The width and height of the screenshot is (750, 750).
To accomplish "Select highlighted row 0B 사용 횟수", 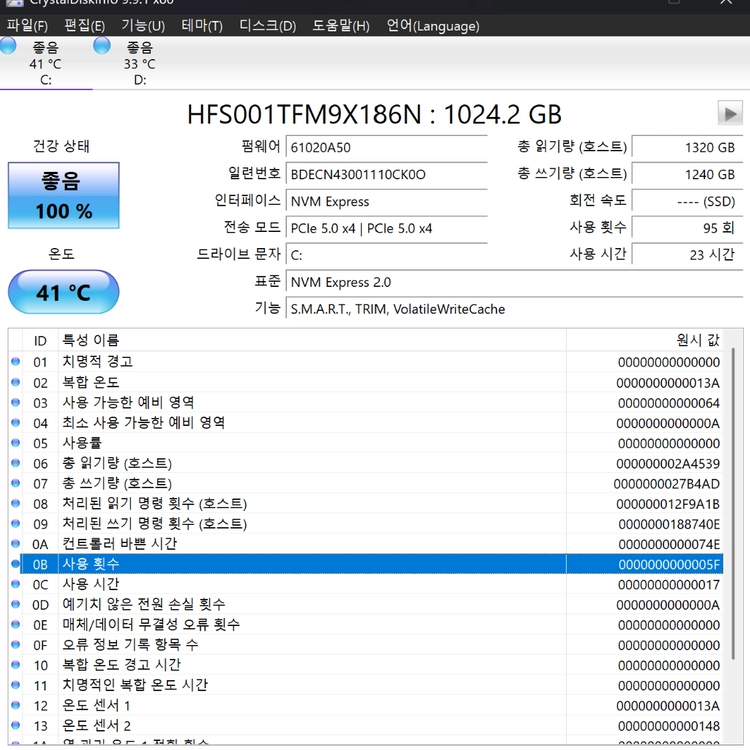I will pyautogui.click(x=366, y=564).
